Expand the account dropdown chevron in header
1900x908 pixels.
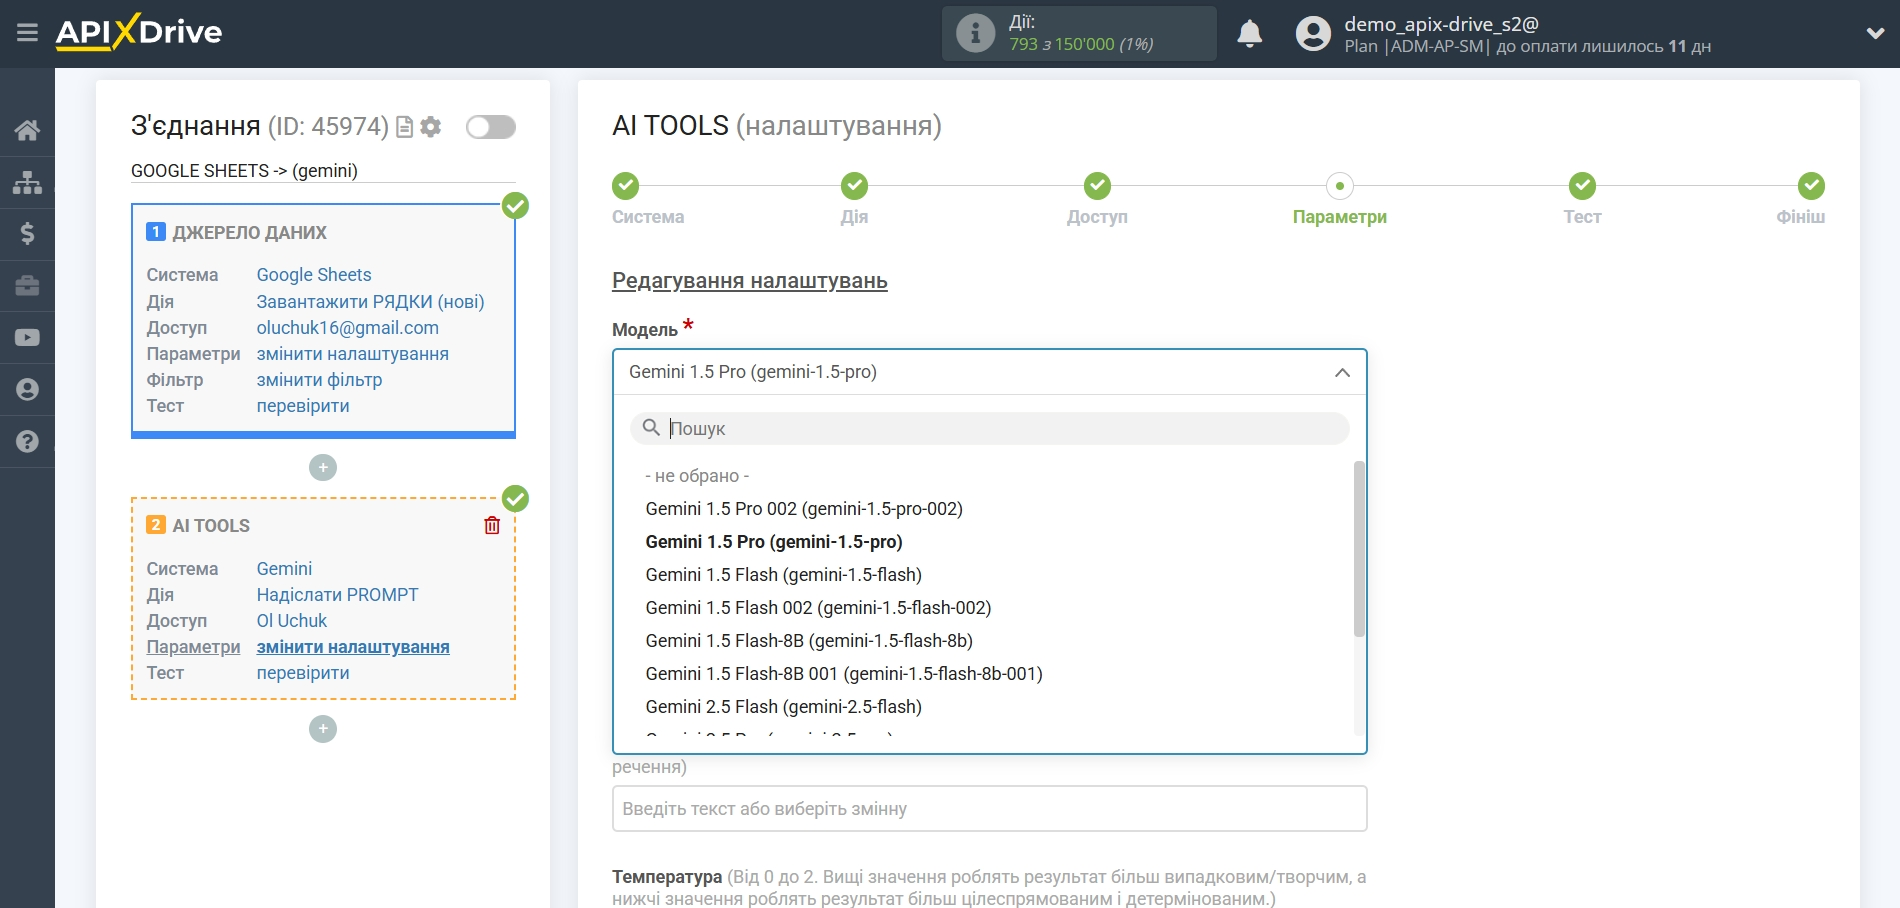click(x=1875, y=34)
